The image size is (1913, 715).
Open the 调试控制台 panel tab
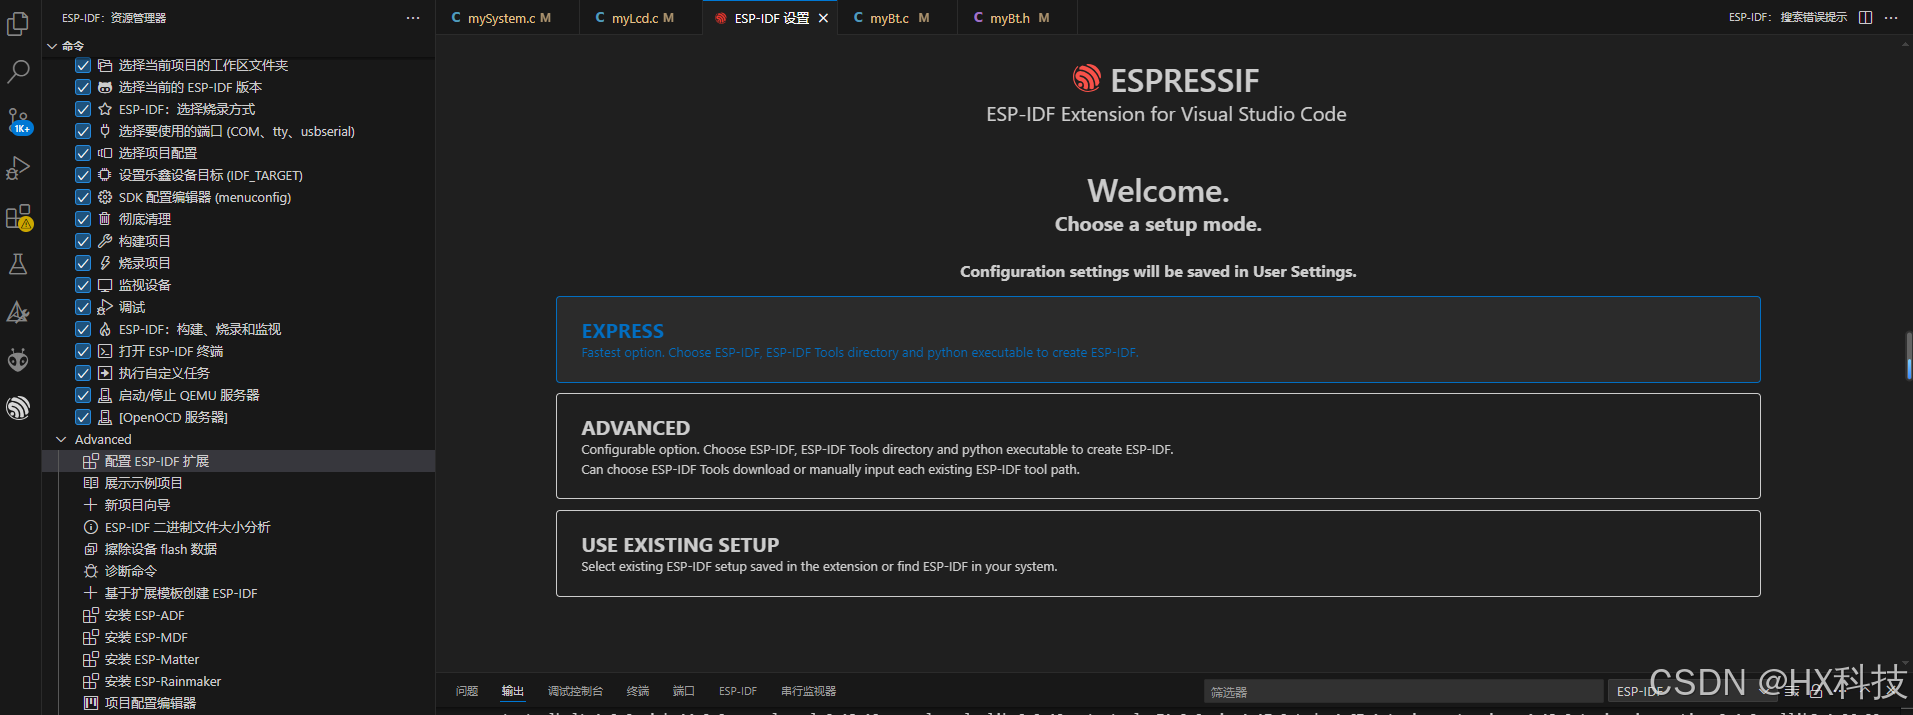tap(575, 691)
